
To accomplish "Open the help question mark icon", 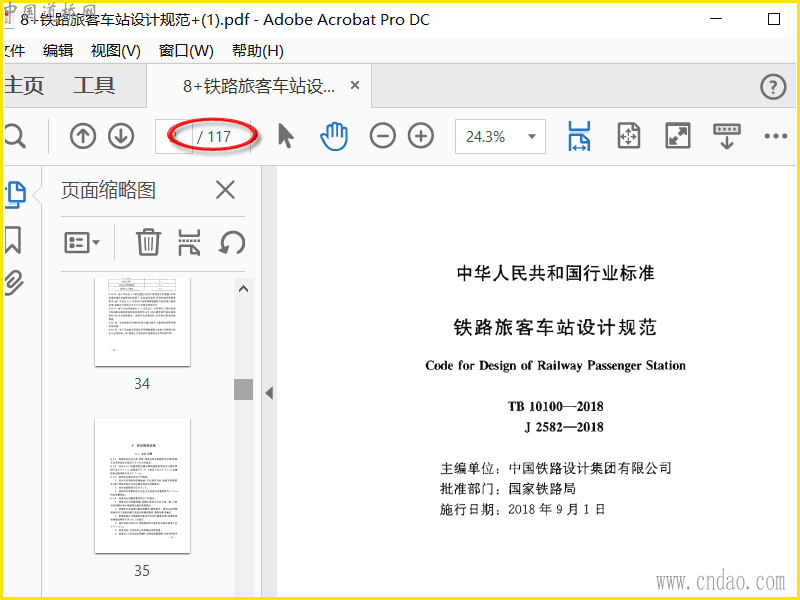I will point(773,87).
